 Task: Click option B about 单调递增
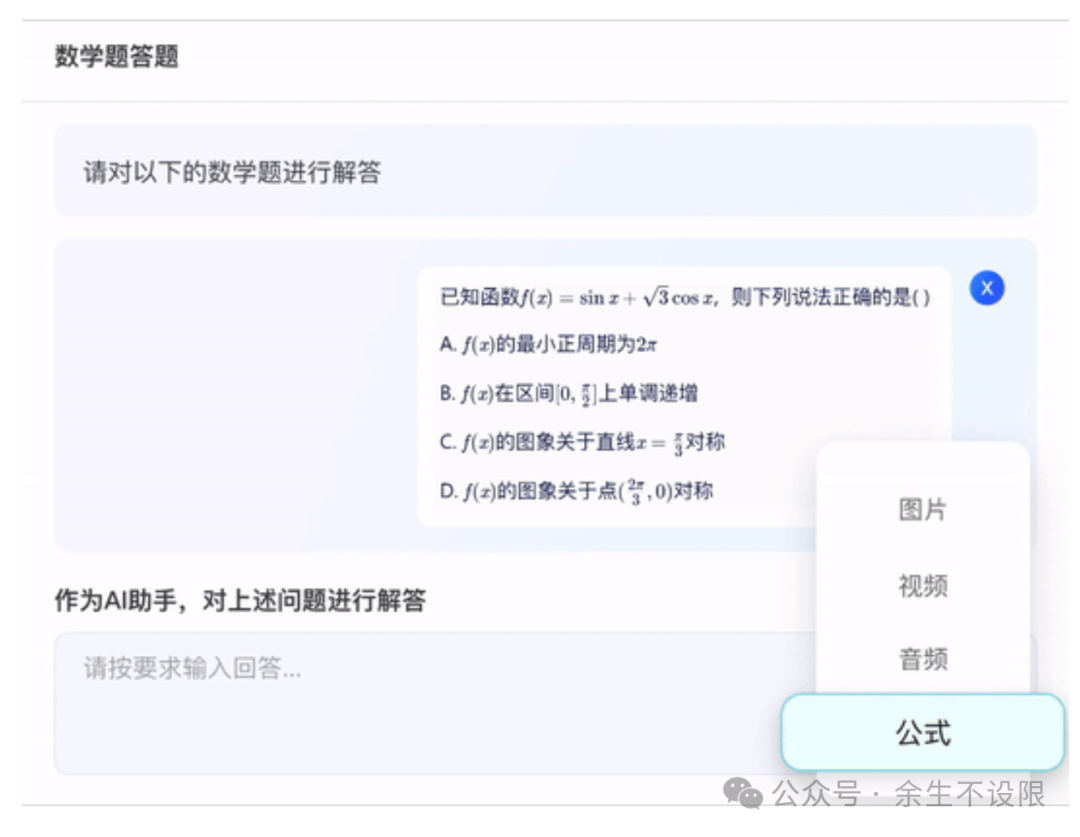[568, 393]
